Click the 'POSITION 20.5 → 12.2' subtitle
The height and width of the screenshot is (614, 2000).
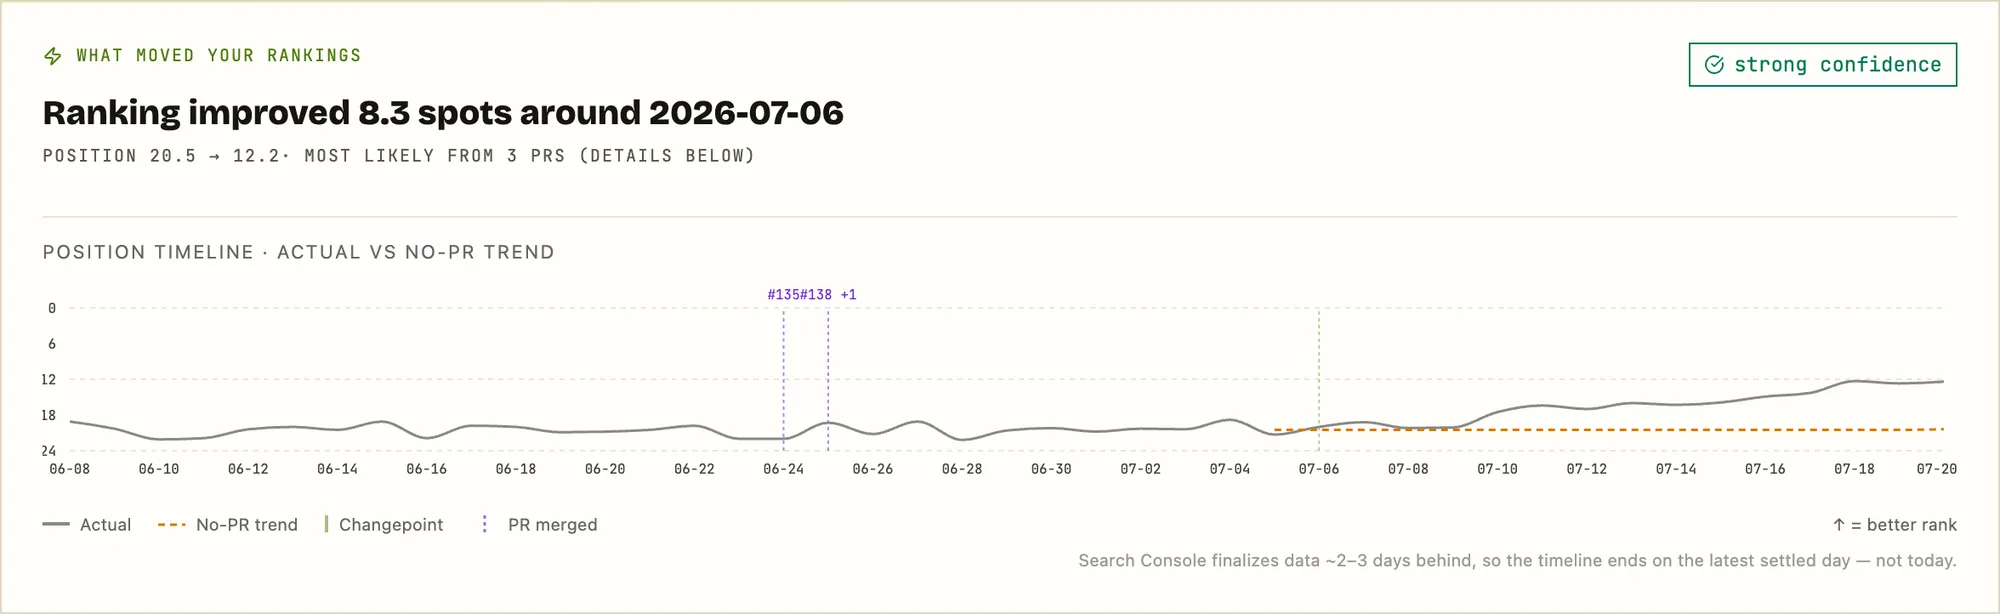point(399,156)
